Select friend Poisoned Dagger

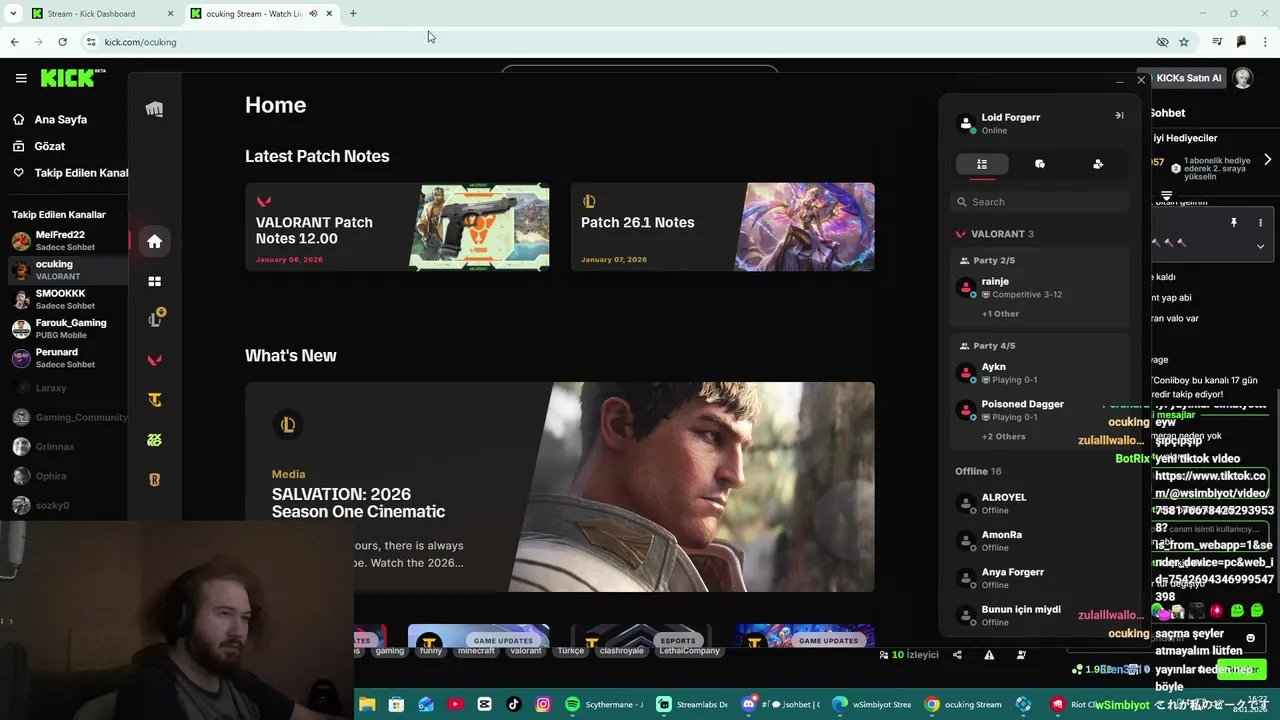point(1040,410)
